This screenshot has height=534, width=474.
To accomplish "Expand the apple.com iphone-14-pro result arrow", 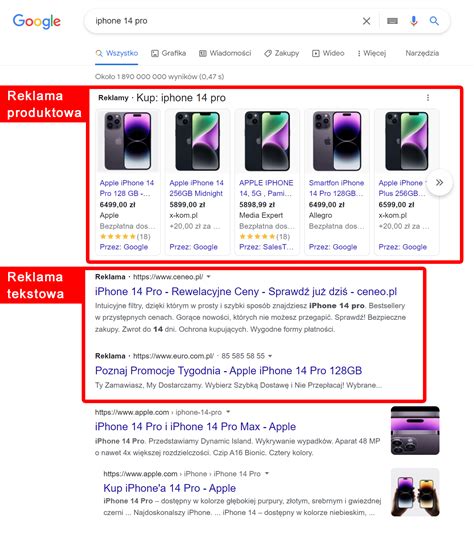I will [x=228, y=412].
